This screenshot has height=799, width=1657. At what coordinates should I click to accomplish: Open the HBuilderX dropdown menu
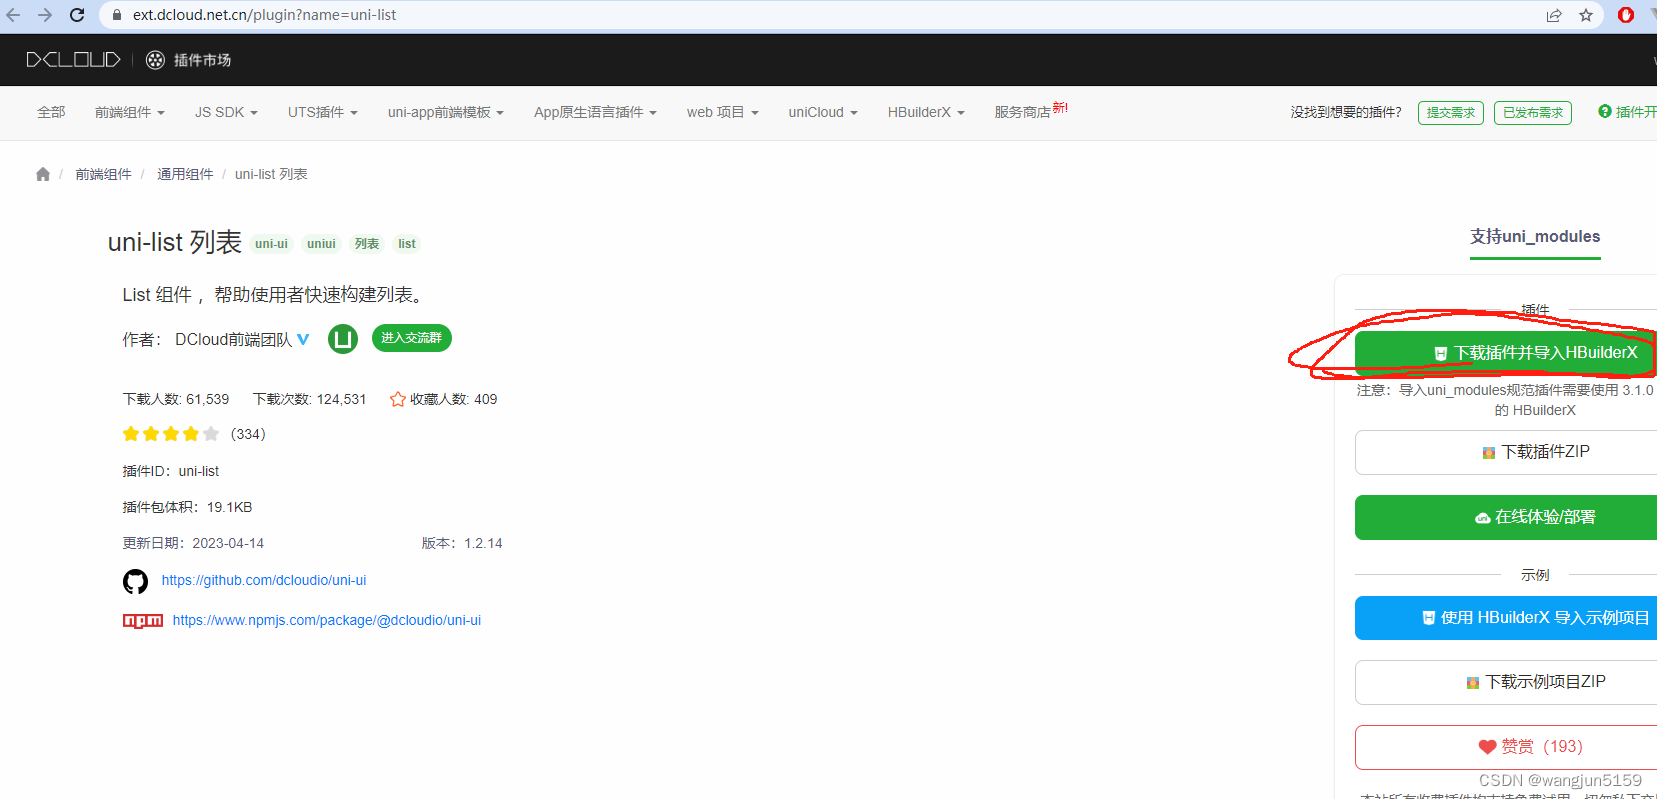click(926, 112)
